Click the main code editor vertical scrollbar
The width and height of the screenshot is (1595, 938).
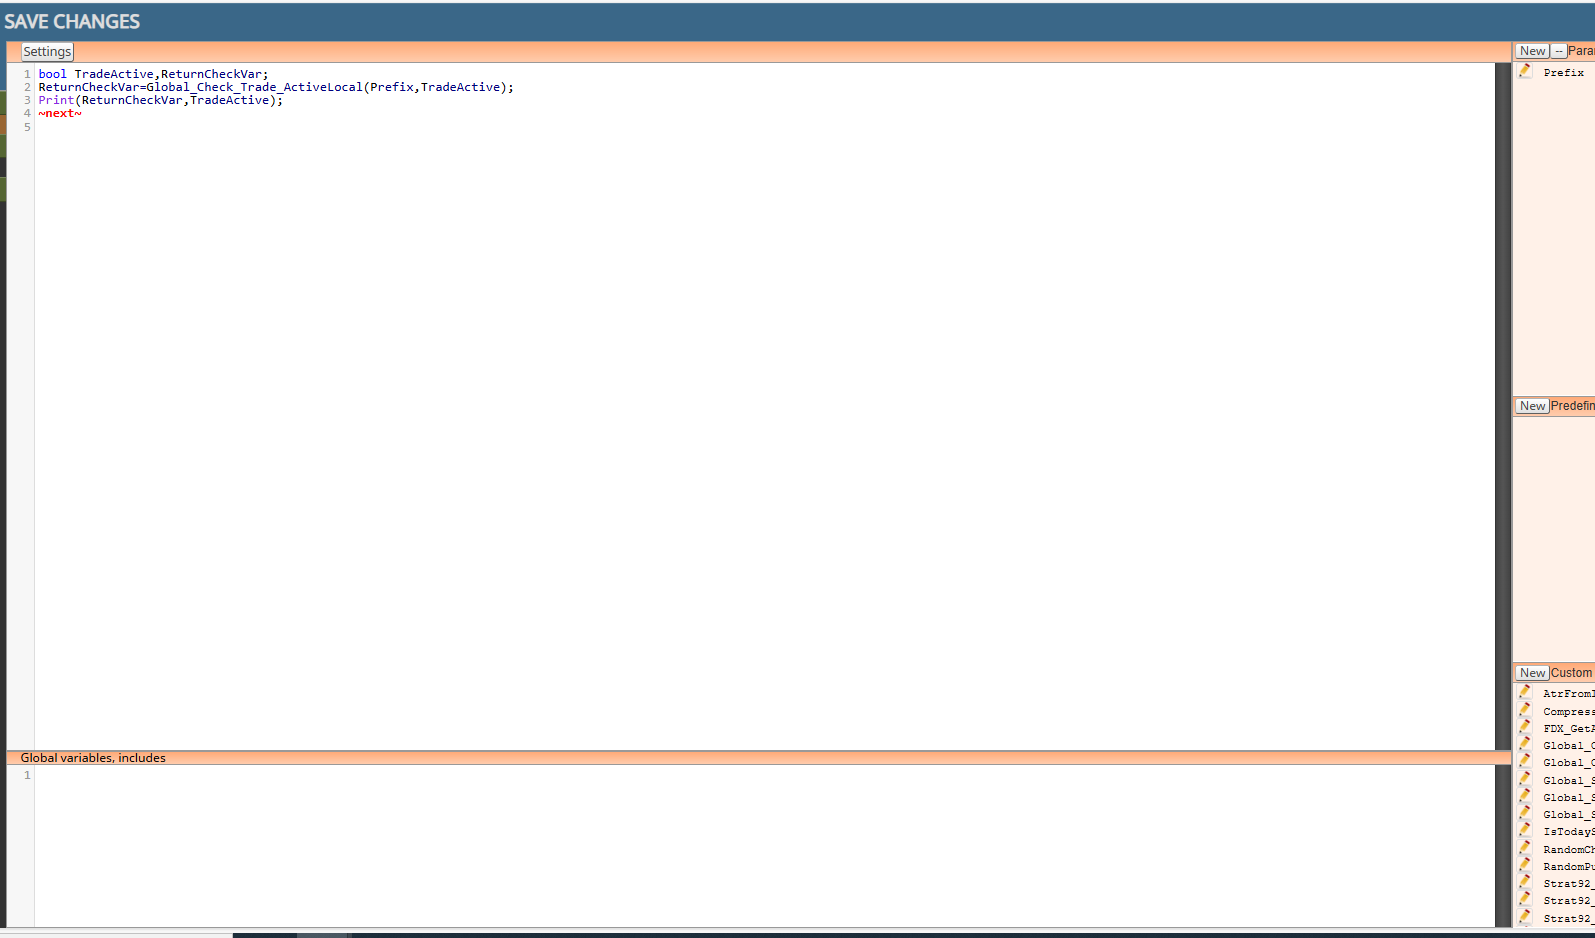point(1502,406)
